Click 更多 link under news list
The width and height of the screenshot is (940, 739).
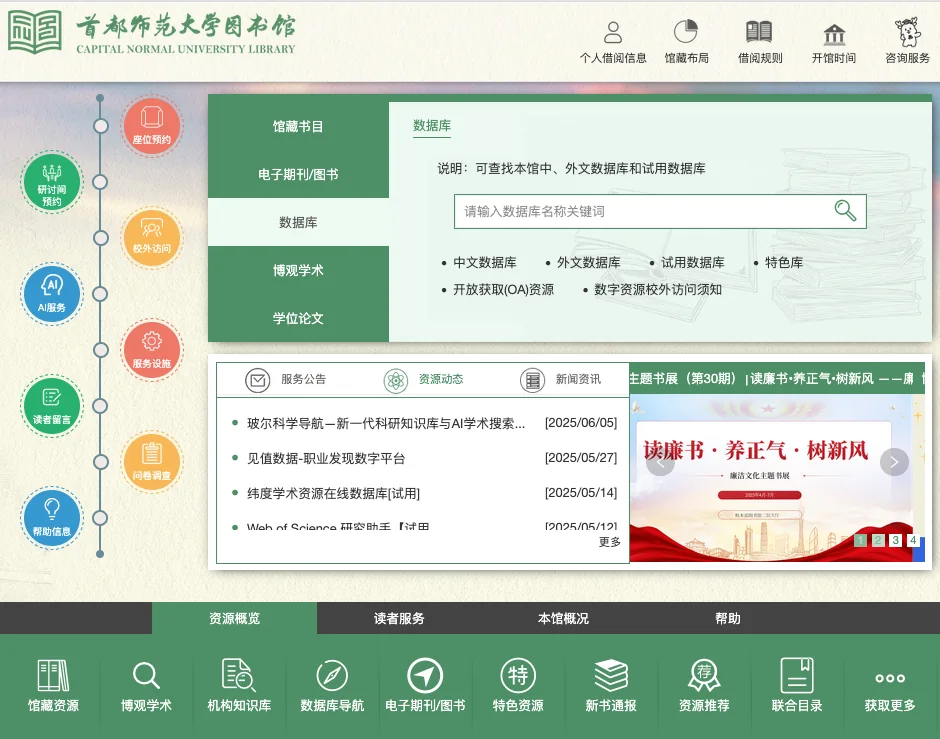[610, 542]
